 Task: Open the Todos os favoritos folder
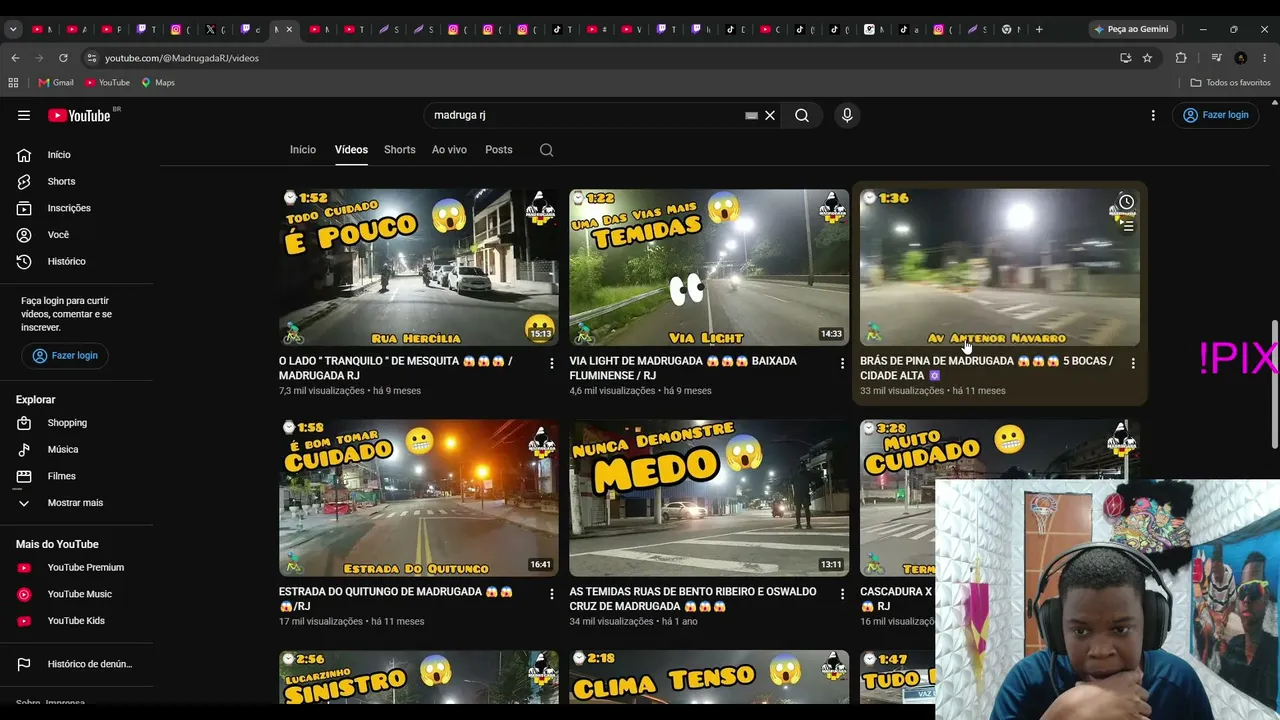[1230, 83]
